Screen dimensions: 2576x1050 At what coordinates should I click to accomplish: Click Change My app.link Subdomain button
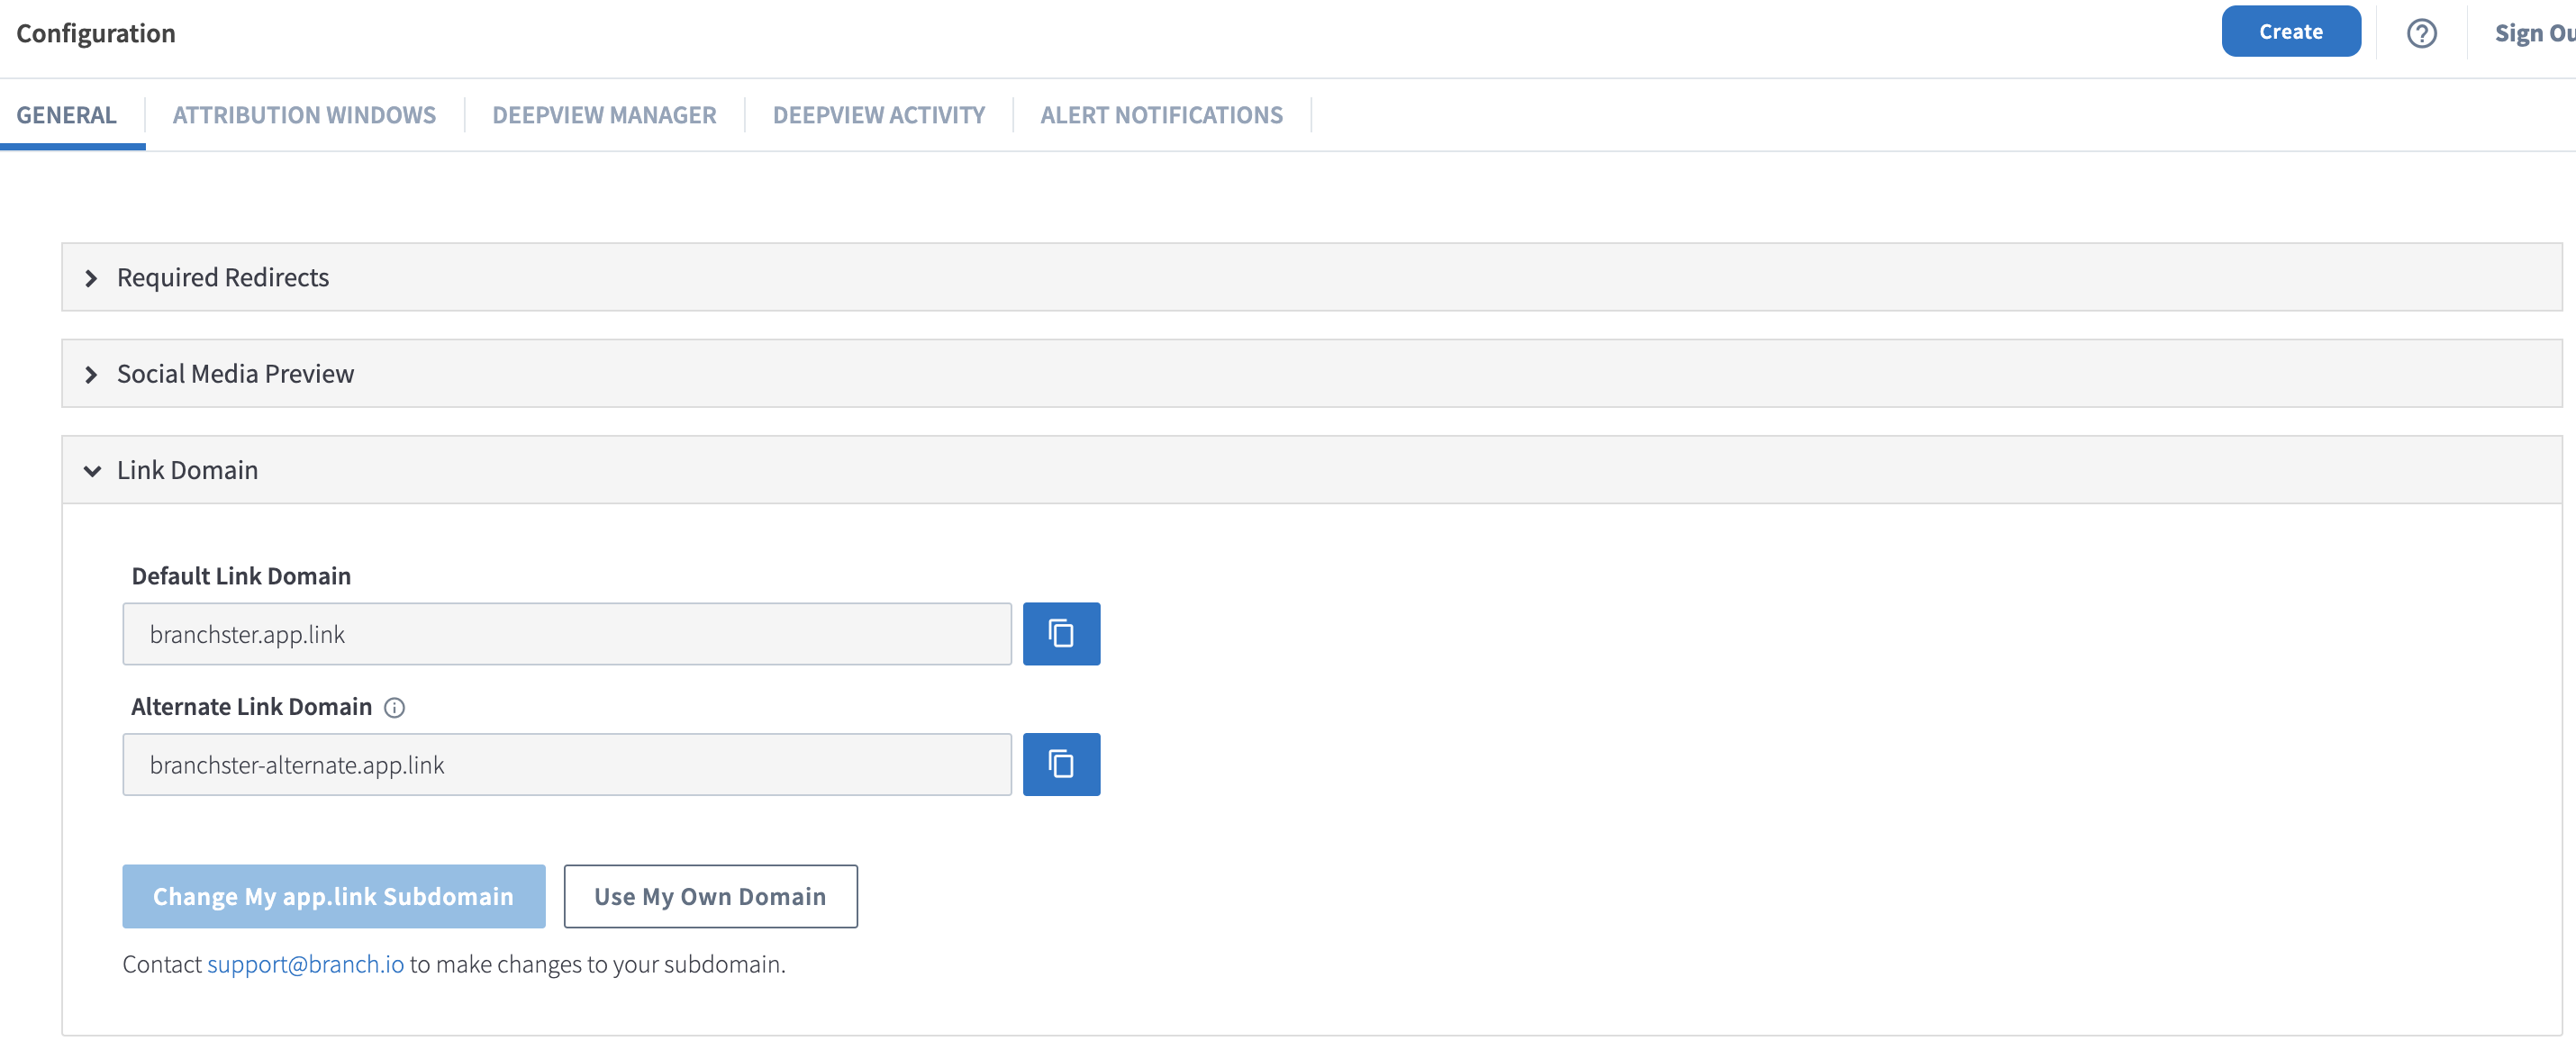pos(333,896)
